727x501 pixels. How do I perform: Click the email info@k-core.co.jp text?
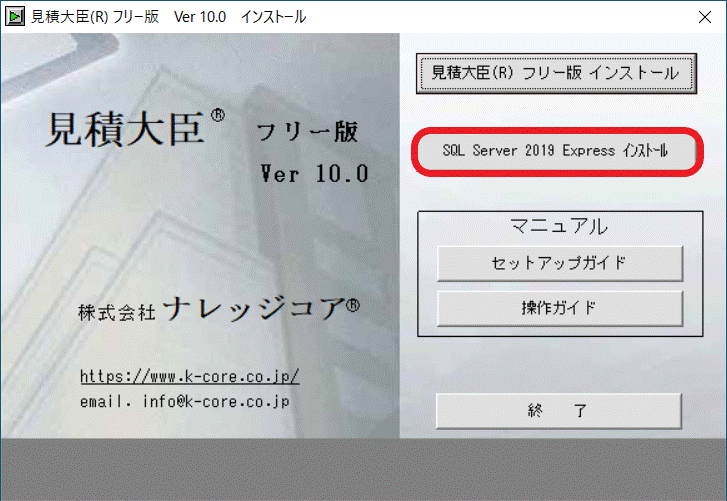pyautogui.click(x=185, y=401)
